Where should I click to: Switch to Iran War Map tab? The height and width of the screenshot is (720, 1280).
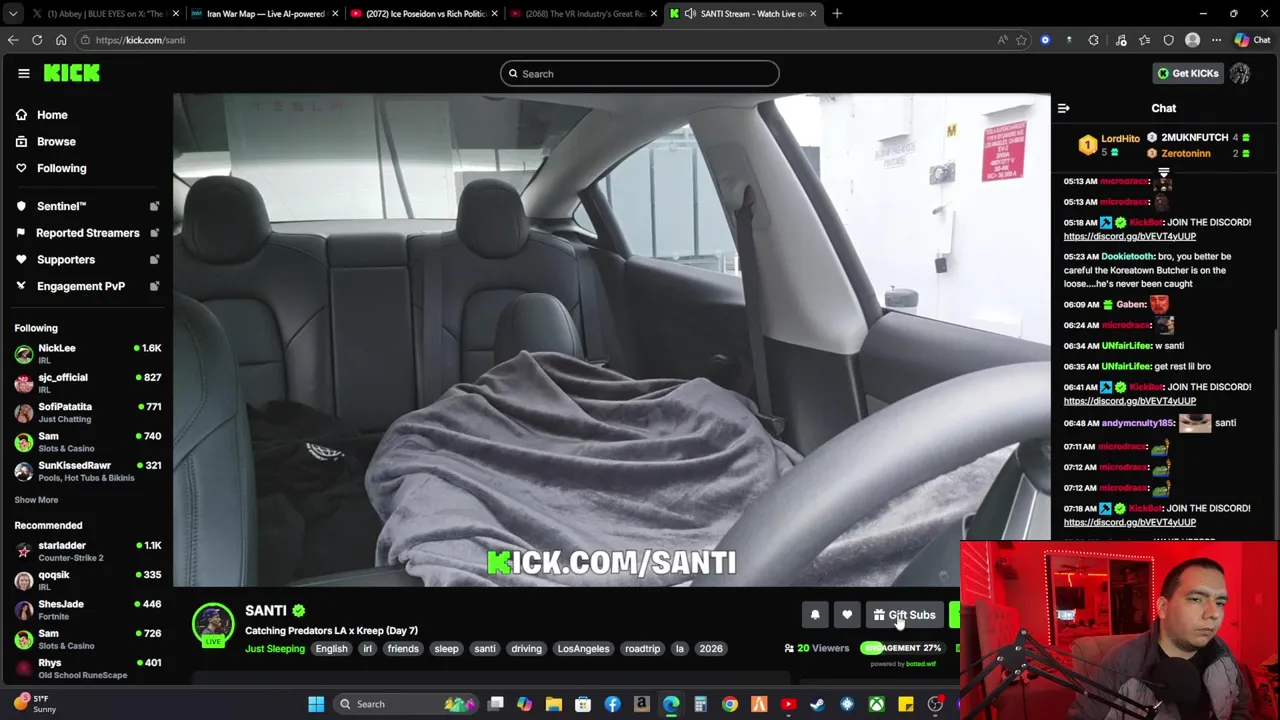pos(264,14)
